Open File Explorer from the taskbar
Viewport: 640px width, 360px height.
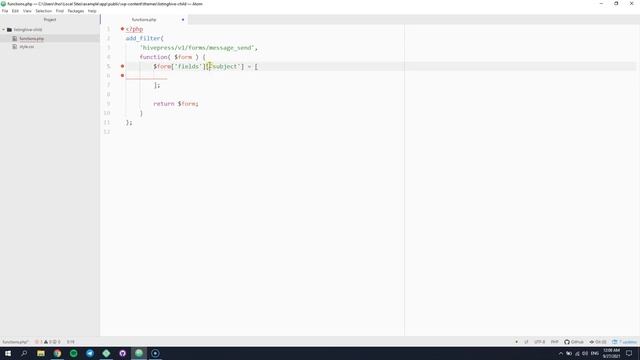41,353
